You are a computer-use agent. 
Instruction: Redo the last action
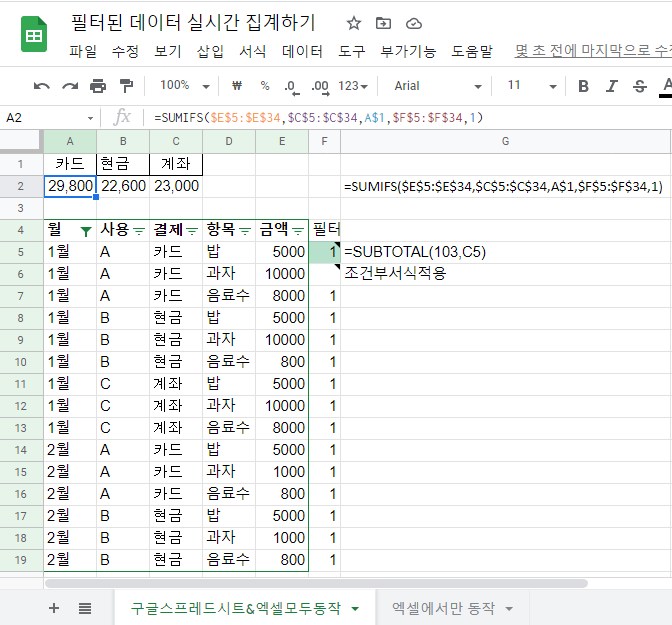pos(70,86)
